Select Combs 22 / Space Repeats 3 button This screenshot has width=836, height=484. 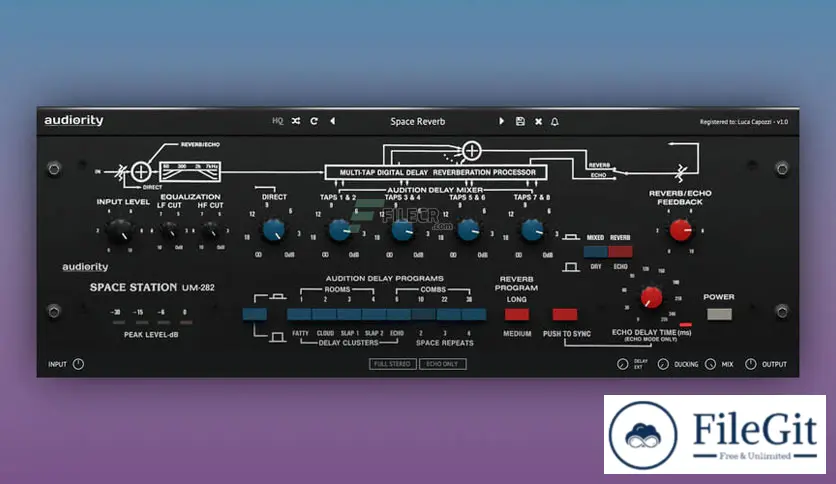[x=449, y=314]
